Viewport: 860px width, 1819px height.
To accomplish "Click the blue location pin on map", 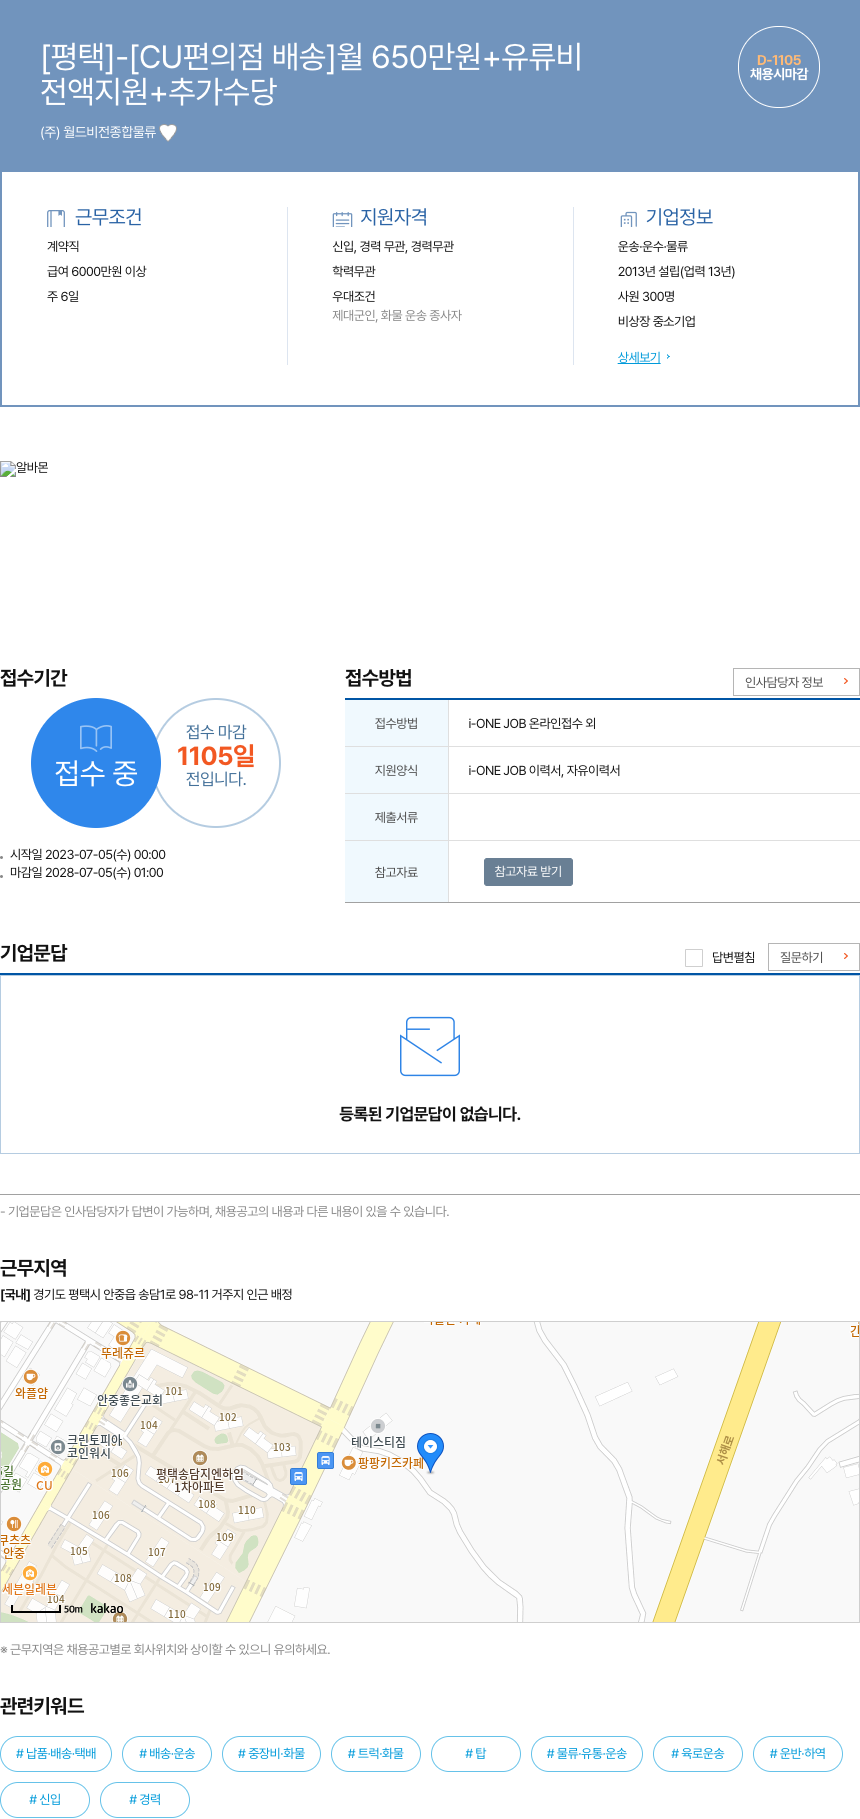I will (x=430, y=1452).
